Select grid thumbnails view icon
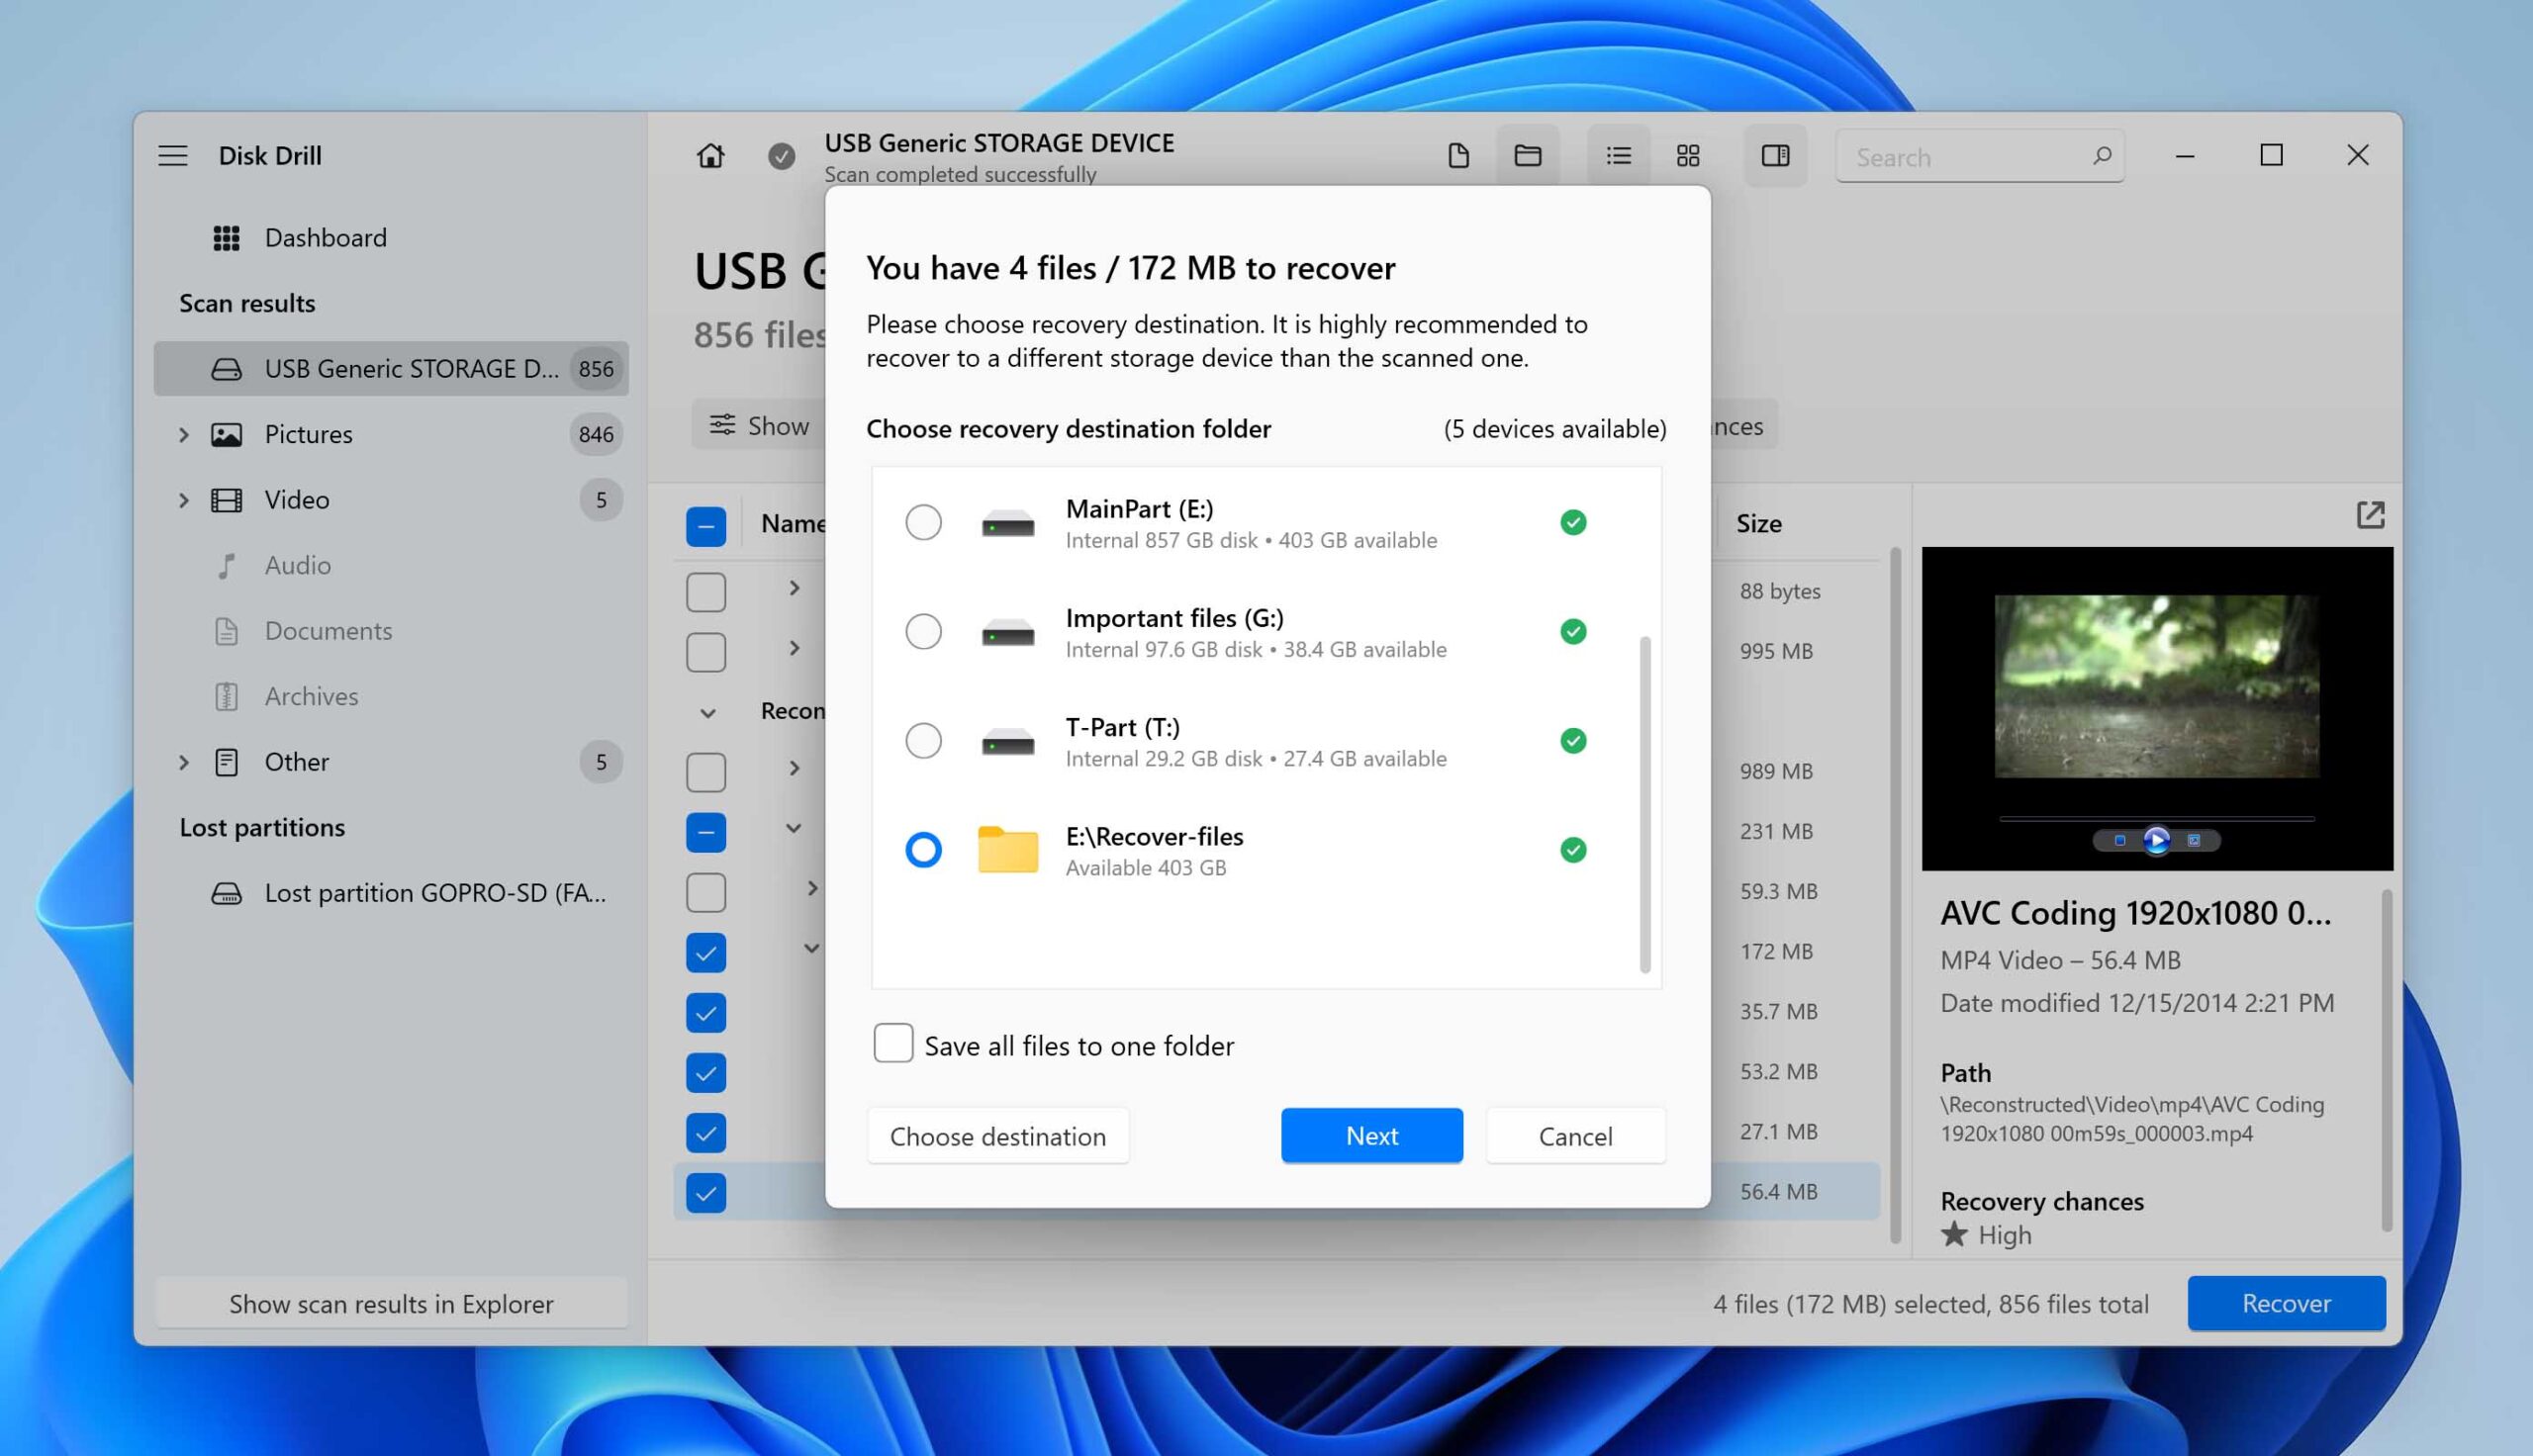 click(1688, 155)
